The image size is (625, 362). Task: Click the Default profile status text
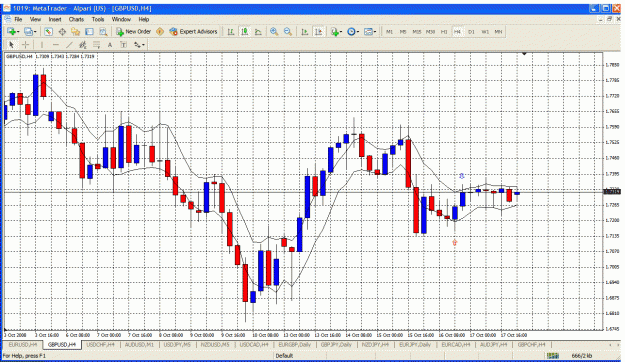[285, 356]
